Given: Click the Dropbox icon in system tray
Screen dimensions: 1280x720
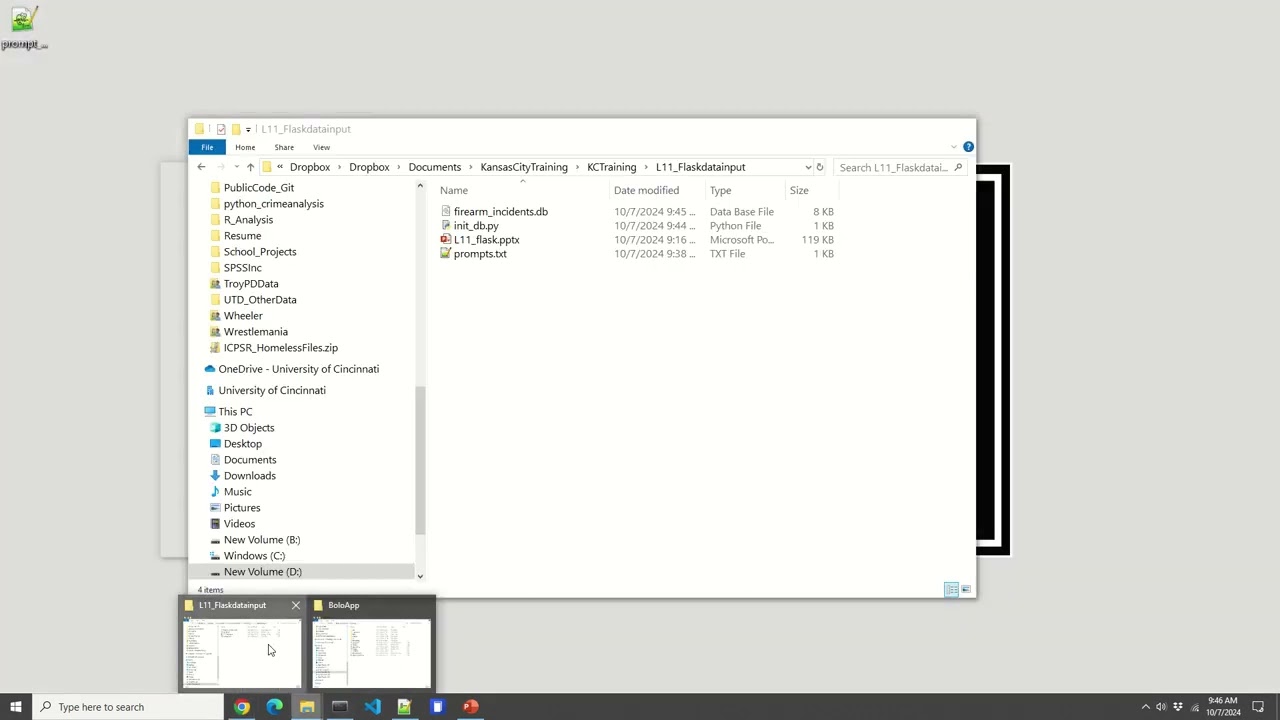Looking at the screenshot, I should (1177, 707).
